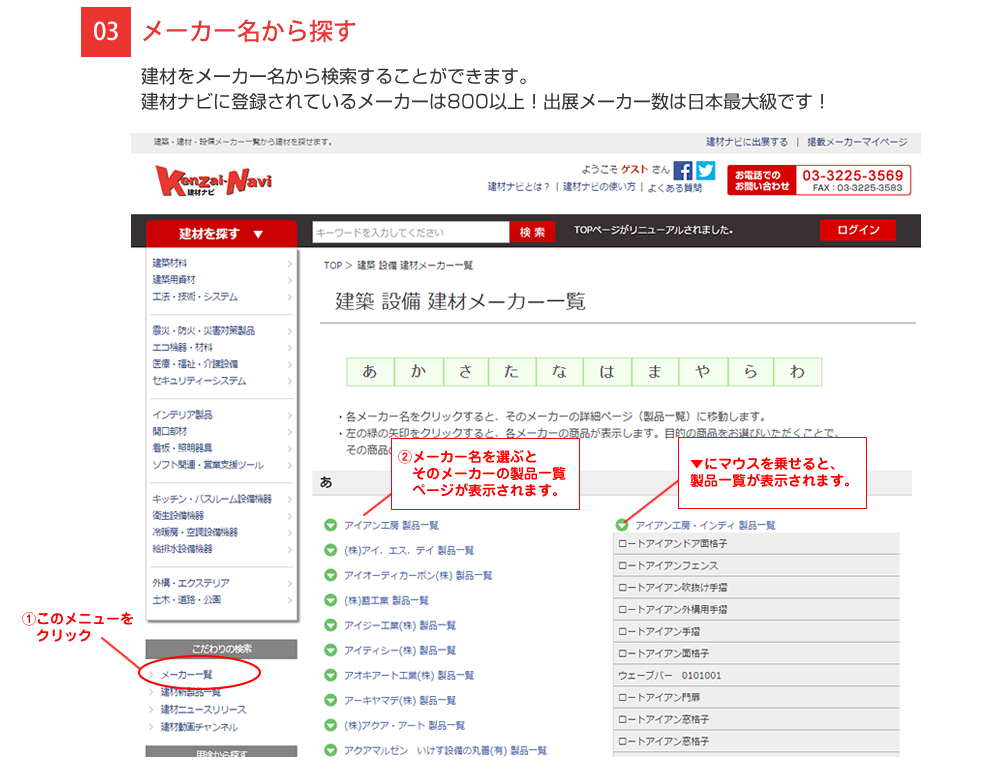
Task: Click green arrow beside アイアン工房・インディ
Action: pos(622,525)
